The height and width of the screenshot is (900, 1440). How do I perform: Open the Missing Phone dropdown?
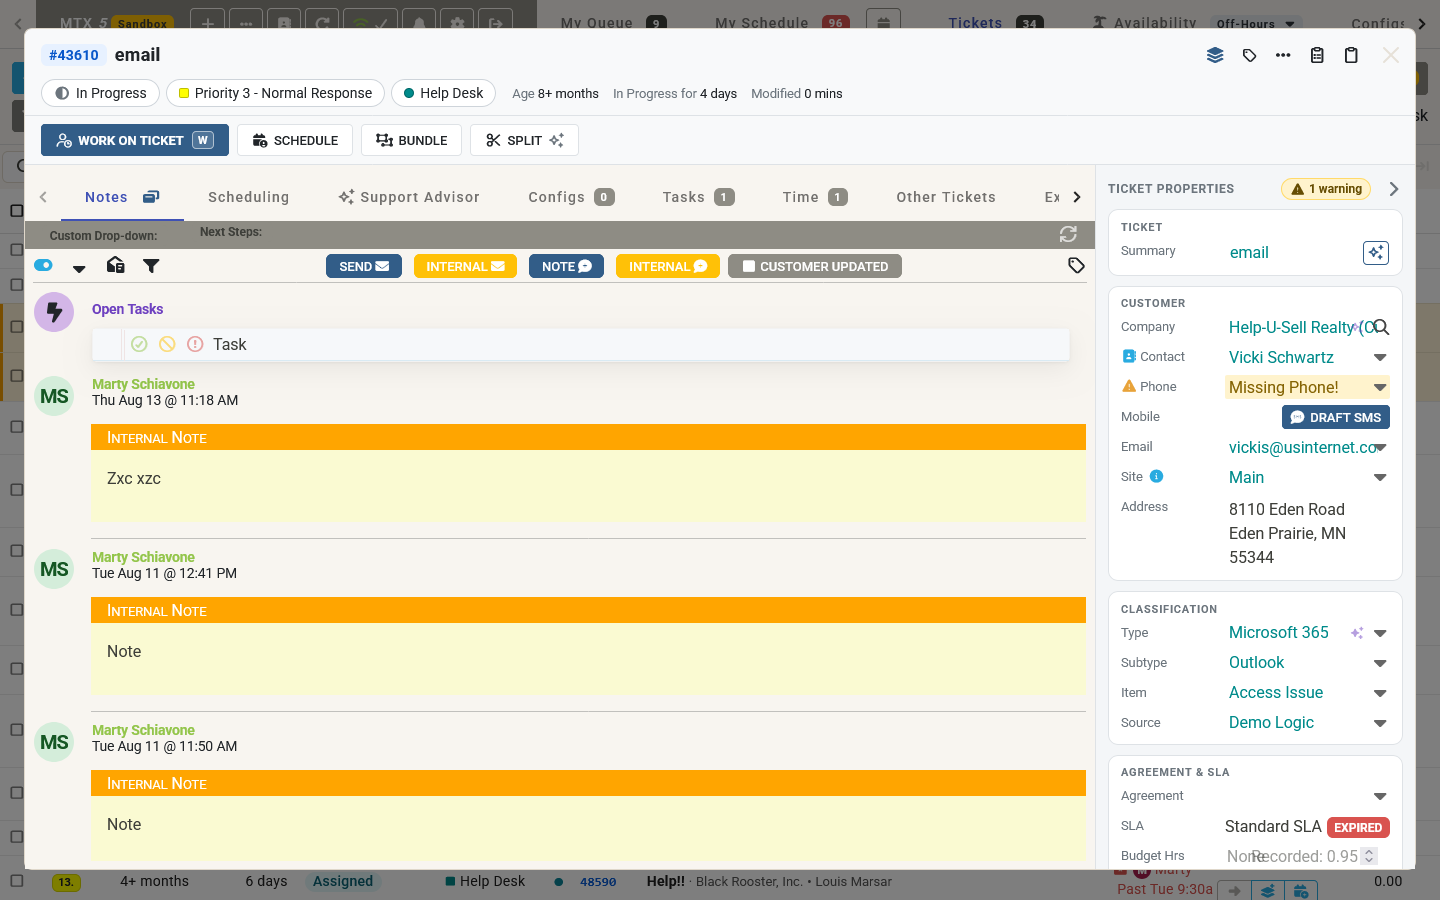tap(1380, 387)
